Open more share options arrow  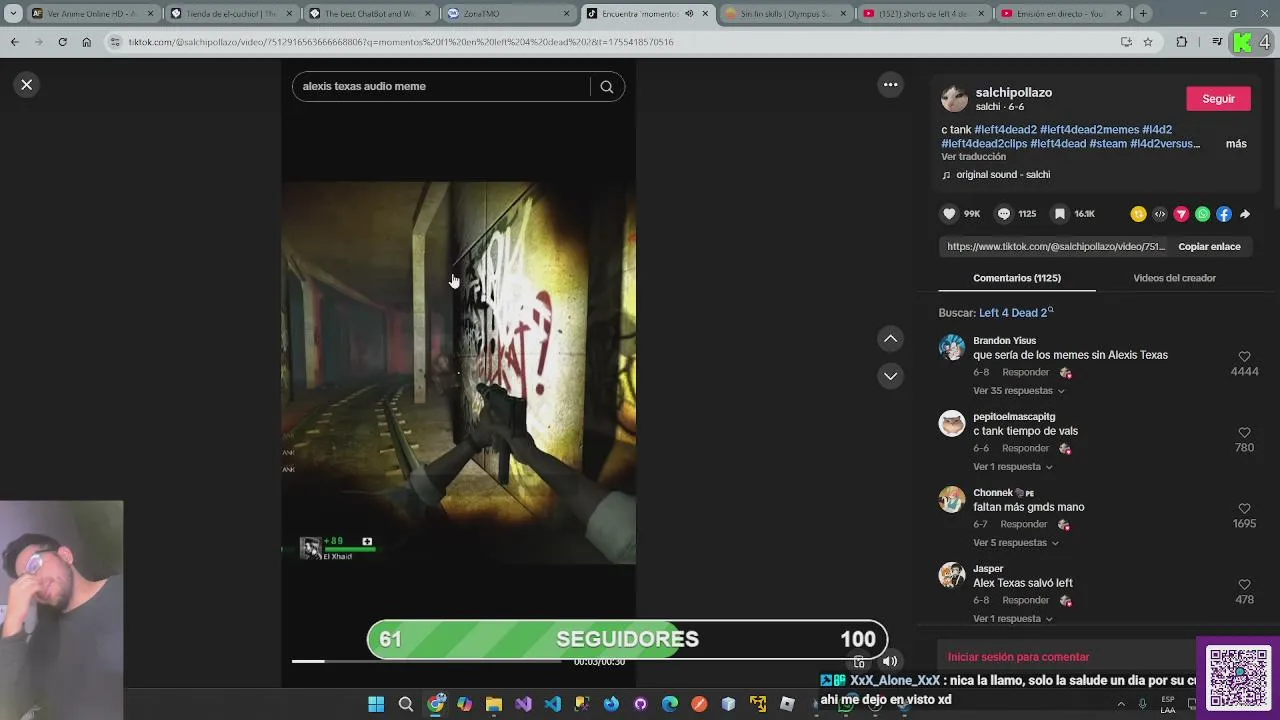[1245, 214]
